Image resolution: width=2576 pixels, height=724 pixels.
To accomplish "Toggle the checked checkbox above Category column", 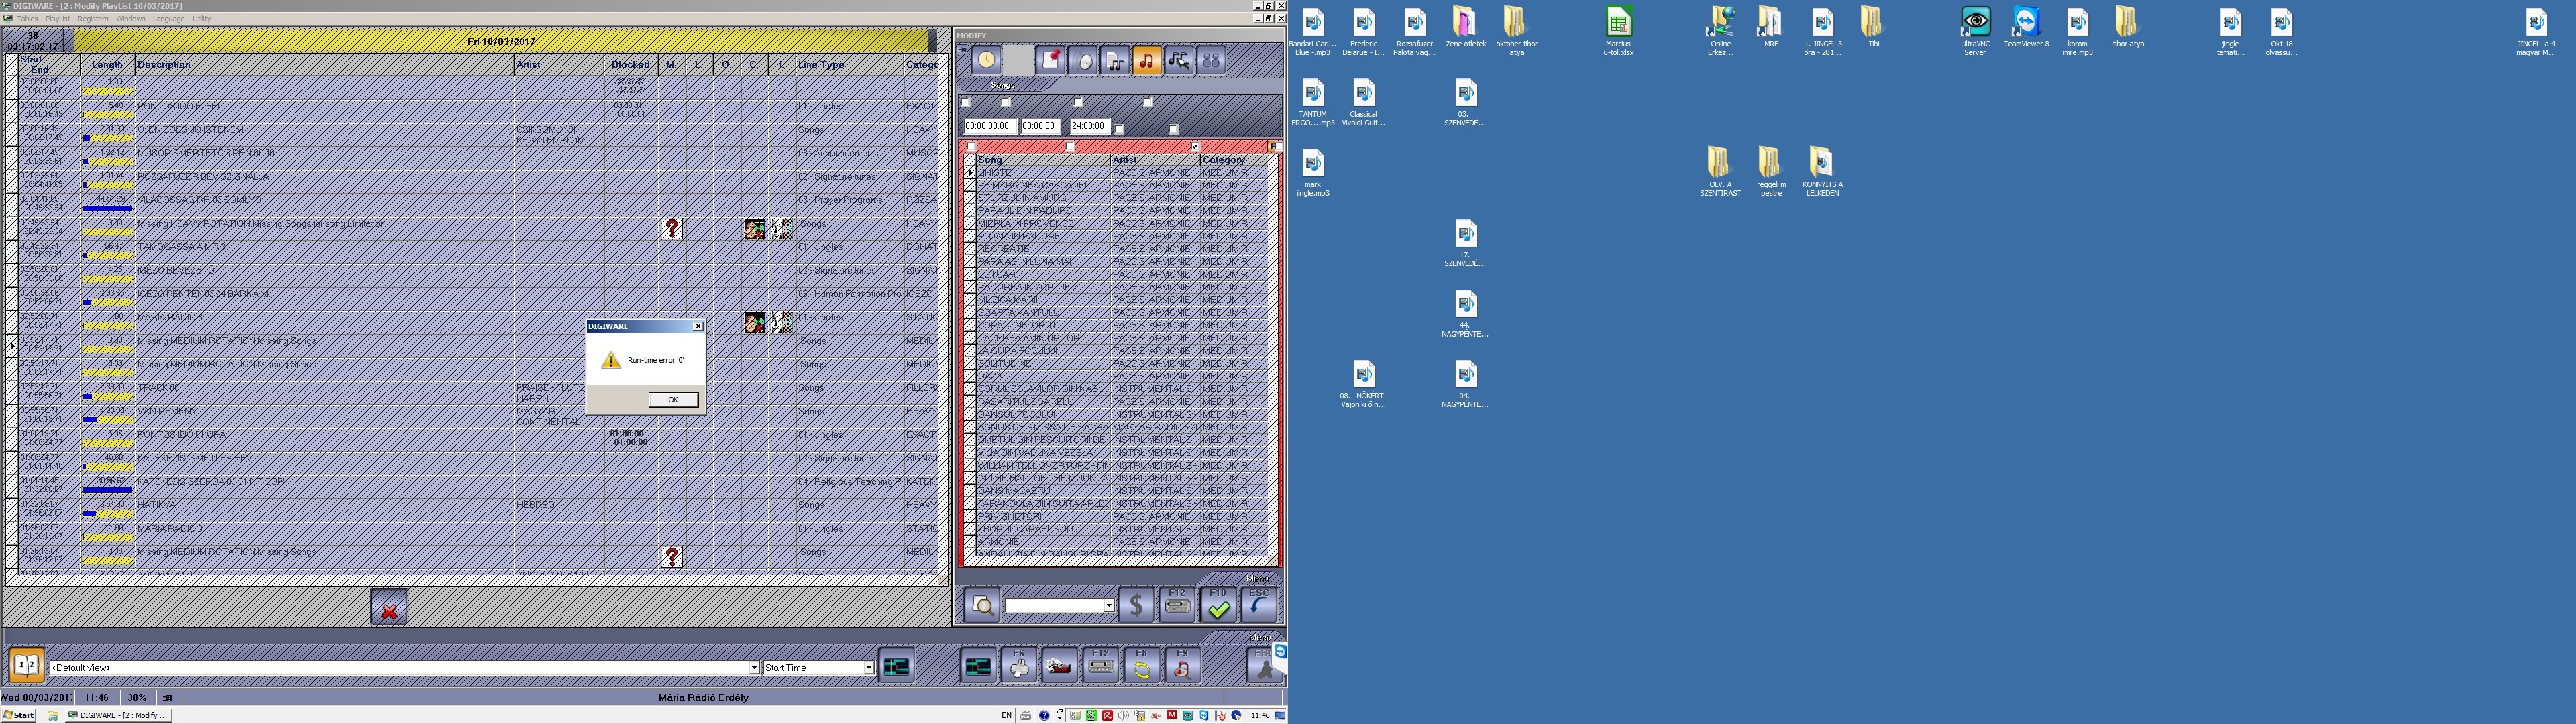I will [1194, 147].
